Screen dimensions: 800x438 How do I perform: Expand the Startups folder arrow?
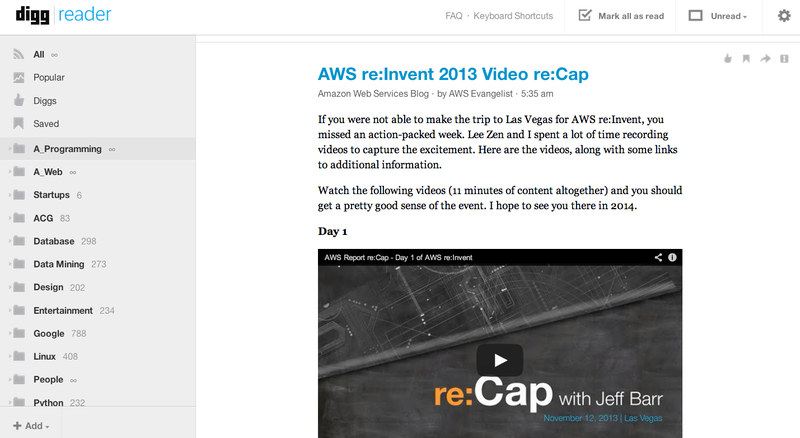click(10, 194)
